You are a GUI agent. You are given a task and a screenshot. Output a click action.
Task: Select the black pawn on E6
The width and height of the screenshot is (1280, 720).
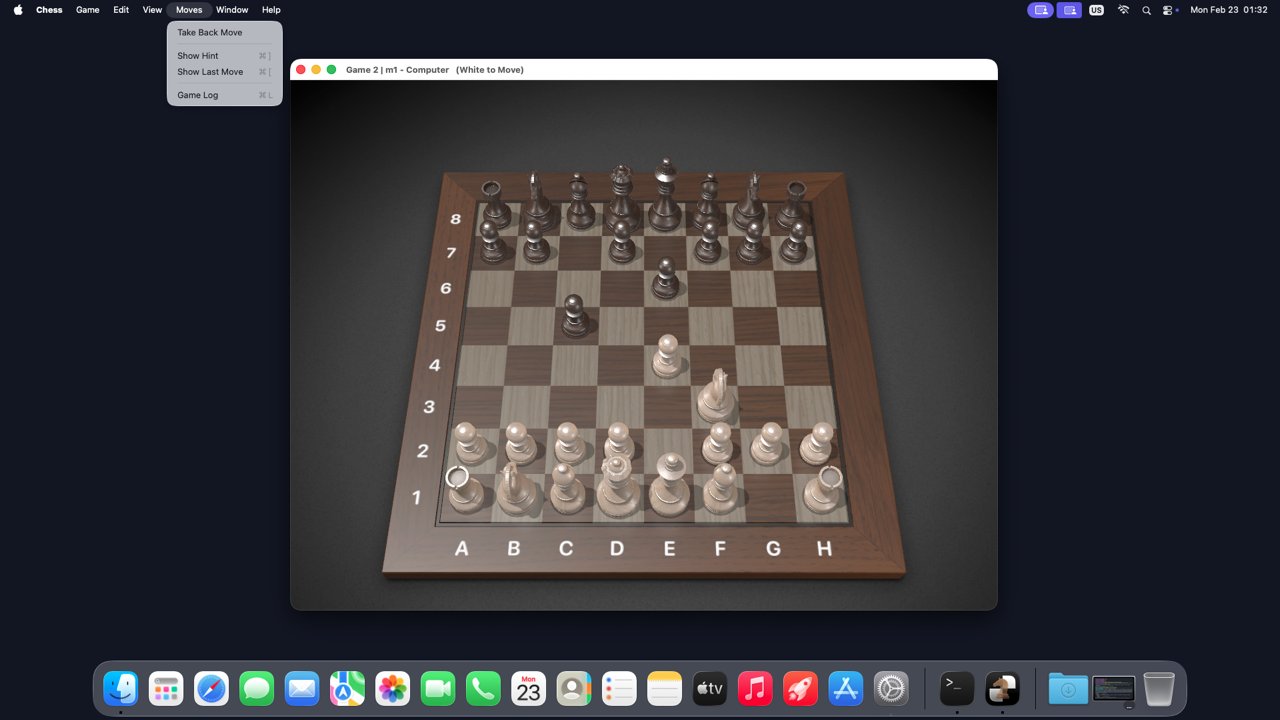pyautogui.click(x=666, y=283)
